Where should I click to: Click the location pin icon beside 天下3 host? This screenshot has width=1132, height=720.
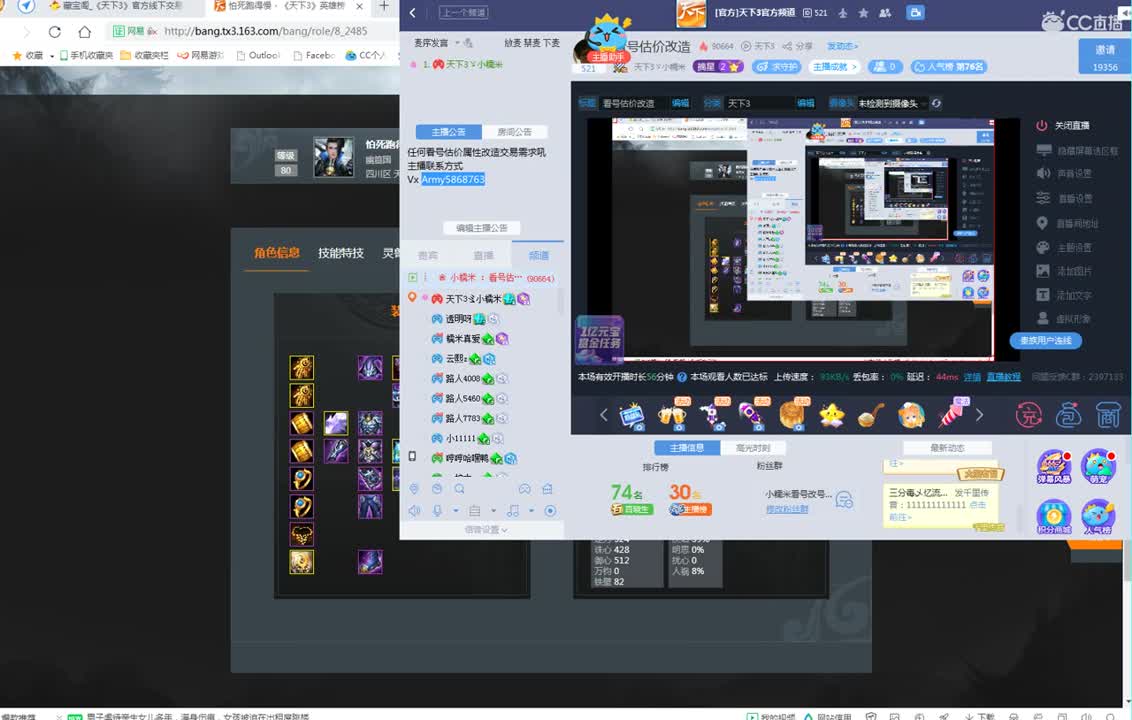tap(412, 298)
